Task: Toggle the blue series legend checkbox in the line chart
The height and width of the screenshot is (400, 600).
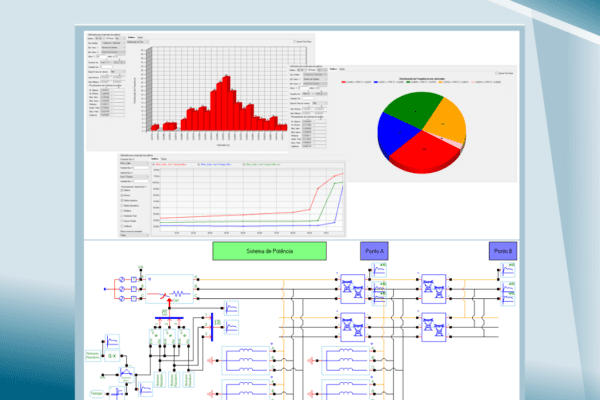Action: [199, 164]
